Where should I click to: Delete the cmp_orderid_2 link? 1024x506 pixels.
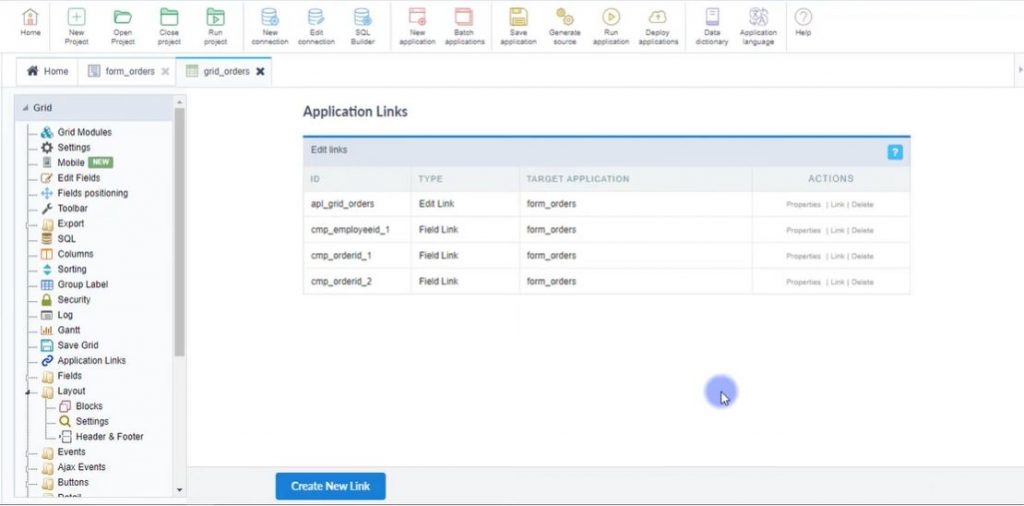pyautogui.click(x=862, y=282)
